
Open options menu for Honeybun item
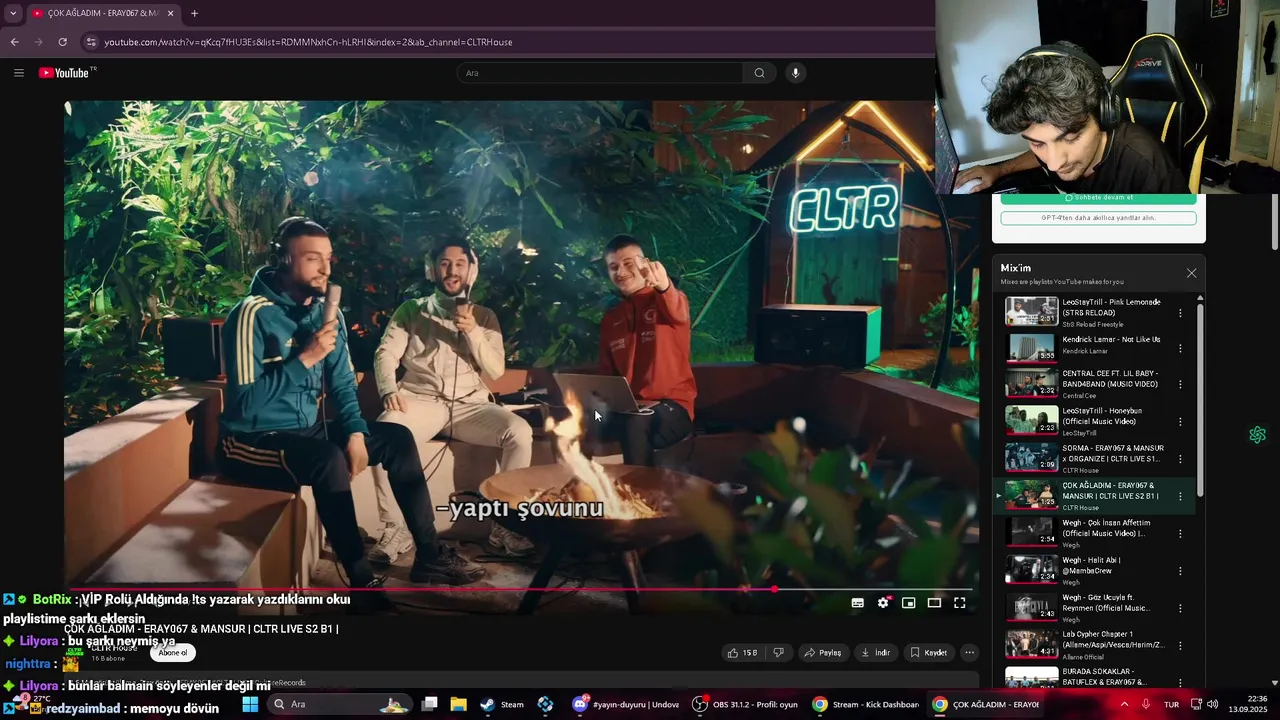(1180, 421)
